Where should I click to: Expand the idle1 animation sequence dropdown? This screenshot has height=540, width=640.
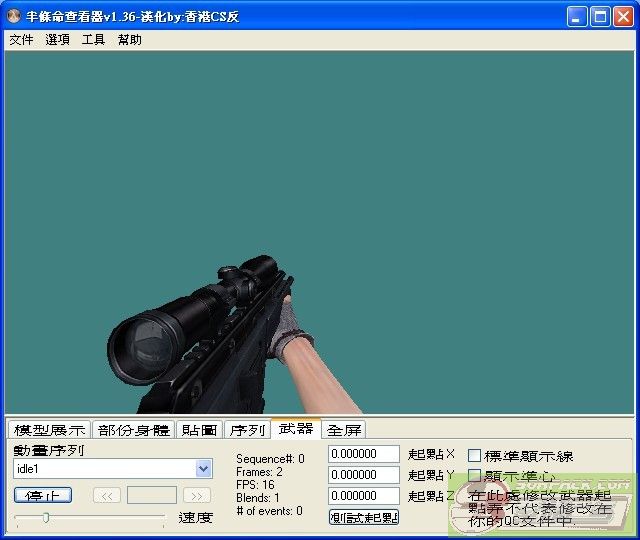click(204, 469)
